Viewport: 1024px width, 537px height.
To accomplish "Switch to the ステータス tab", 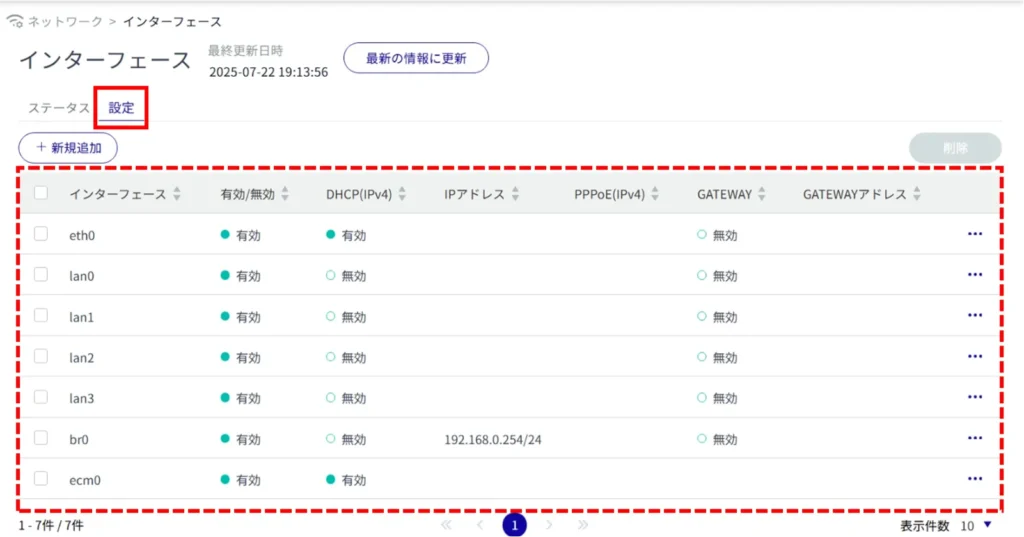I will click(59, 108).
